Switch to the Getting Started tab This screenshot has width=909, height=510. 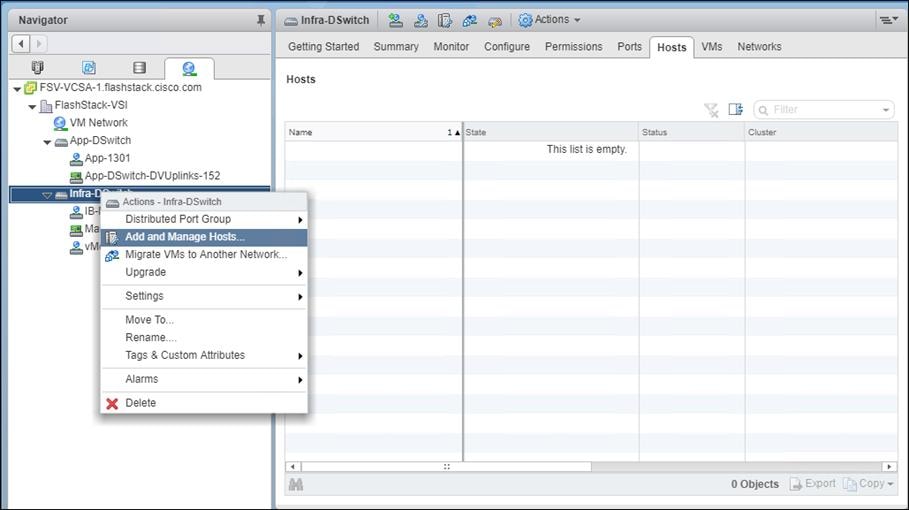323,46
